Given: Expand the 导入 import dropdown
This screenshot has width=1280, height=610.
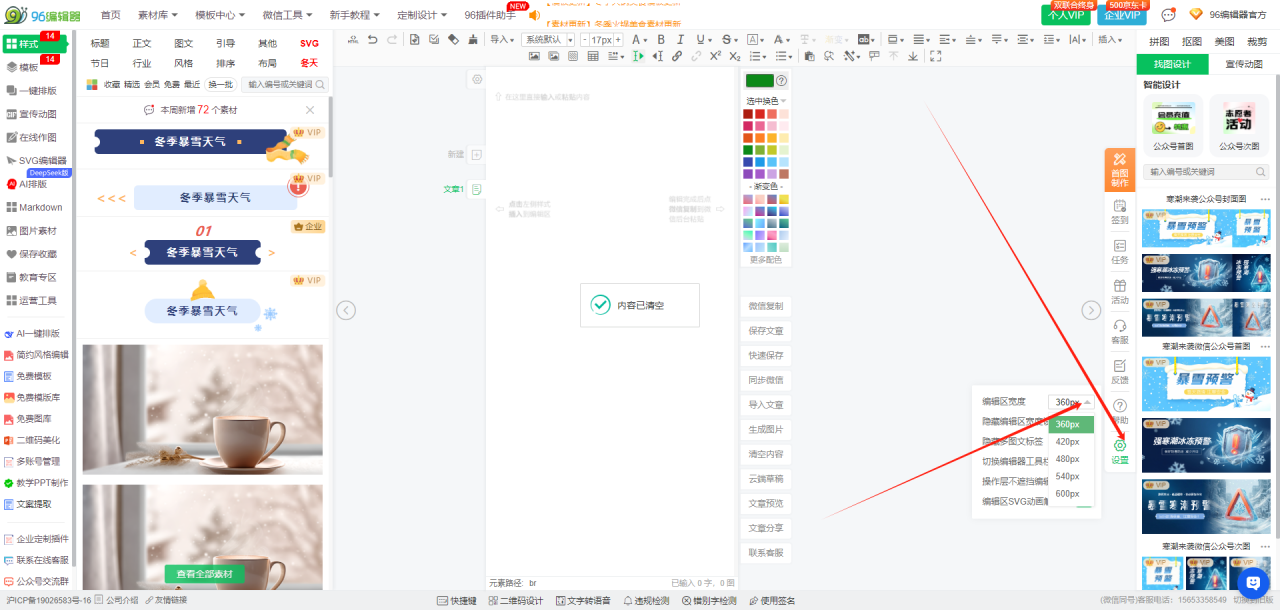Looking at the screenshot, I should pos(501,40).
